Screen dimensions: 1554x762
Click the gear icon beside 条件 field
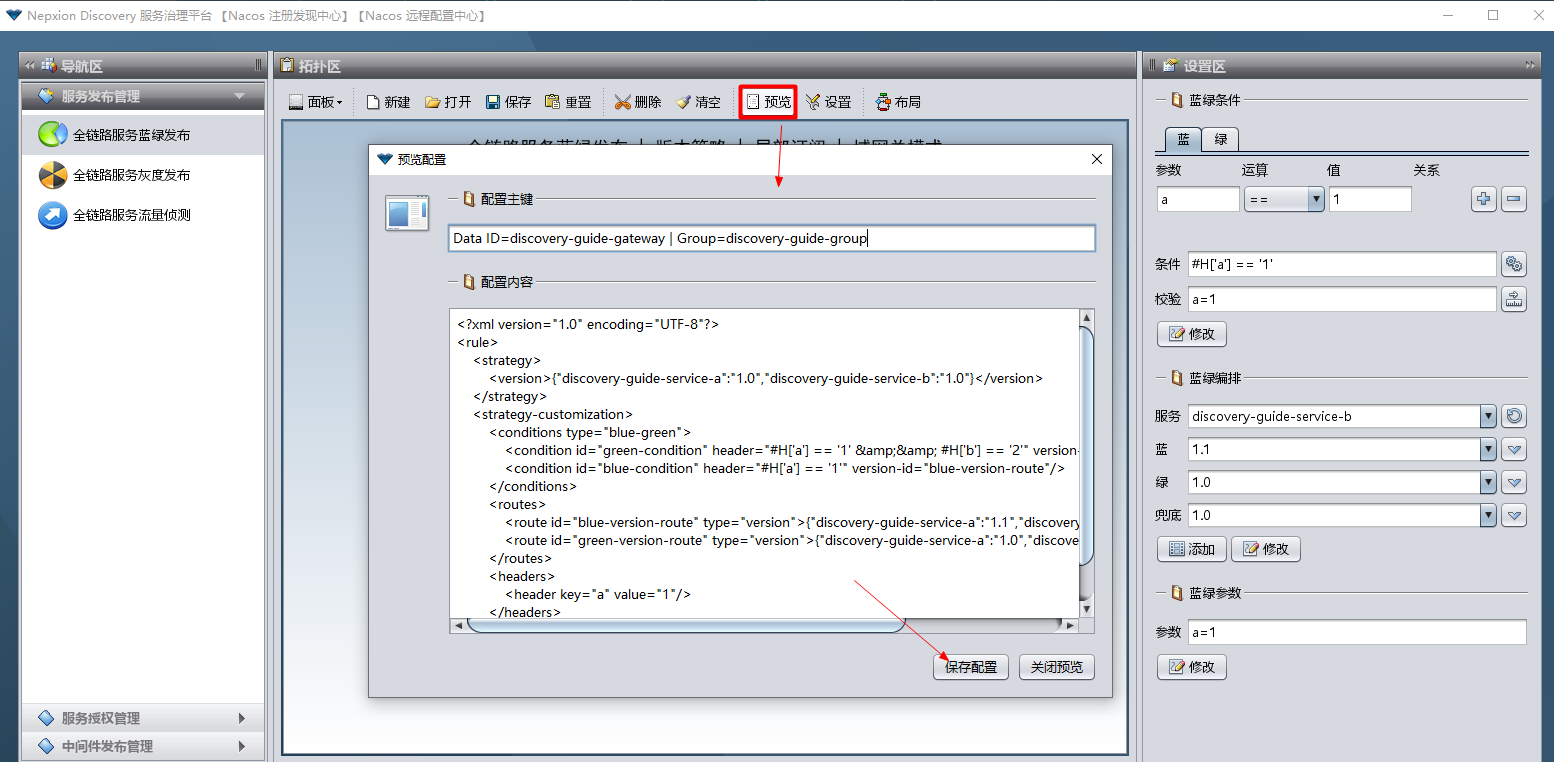pyautogui.click(x=1514, y=264)
